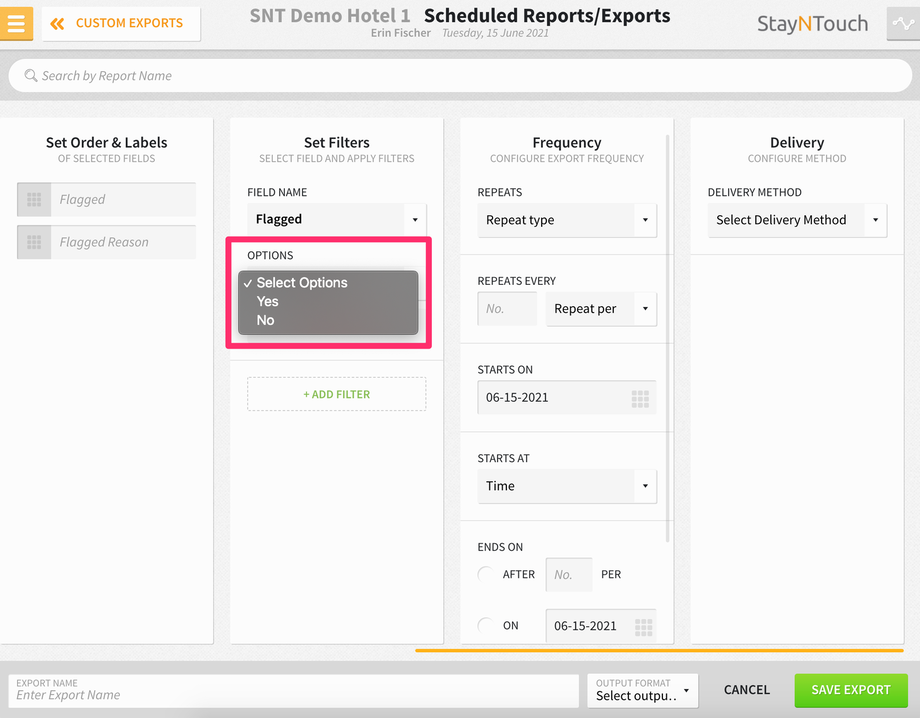The height and width of the screenshot is (718, 920).
Task: Choose No in the options list
Action: (328, 320)
